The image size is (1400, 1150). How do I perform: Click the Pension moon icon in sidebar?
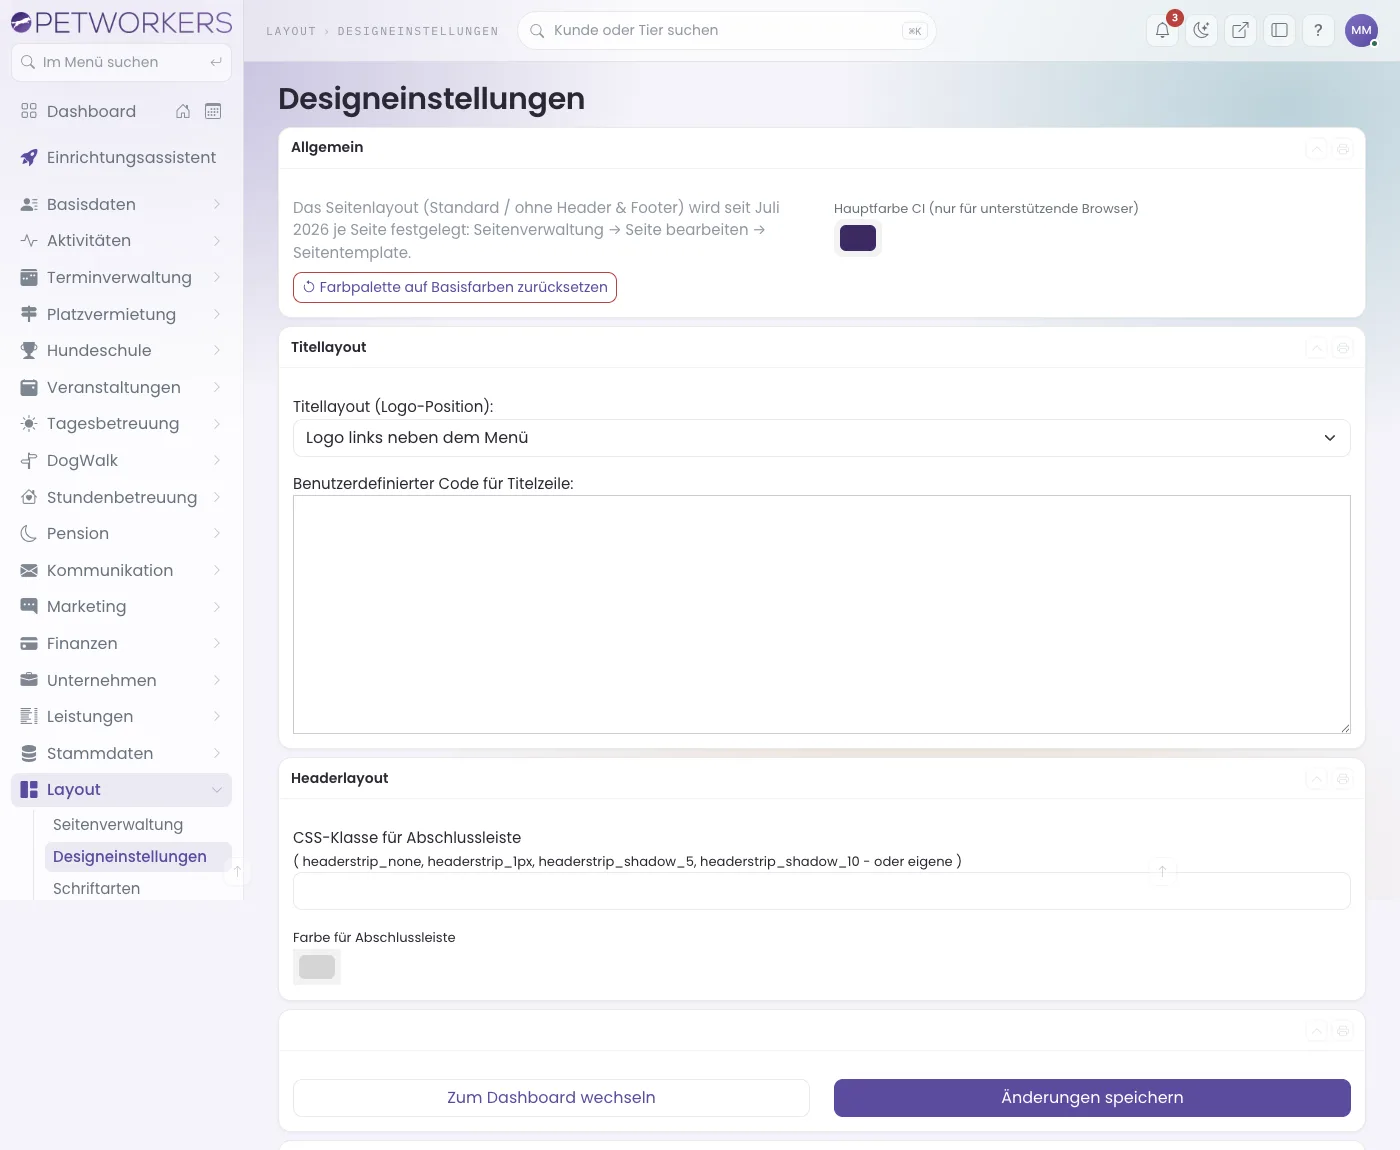pyautogui.click(x=29, y=533)
